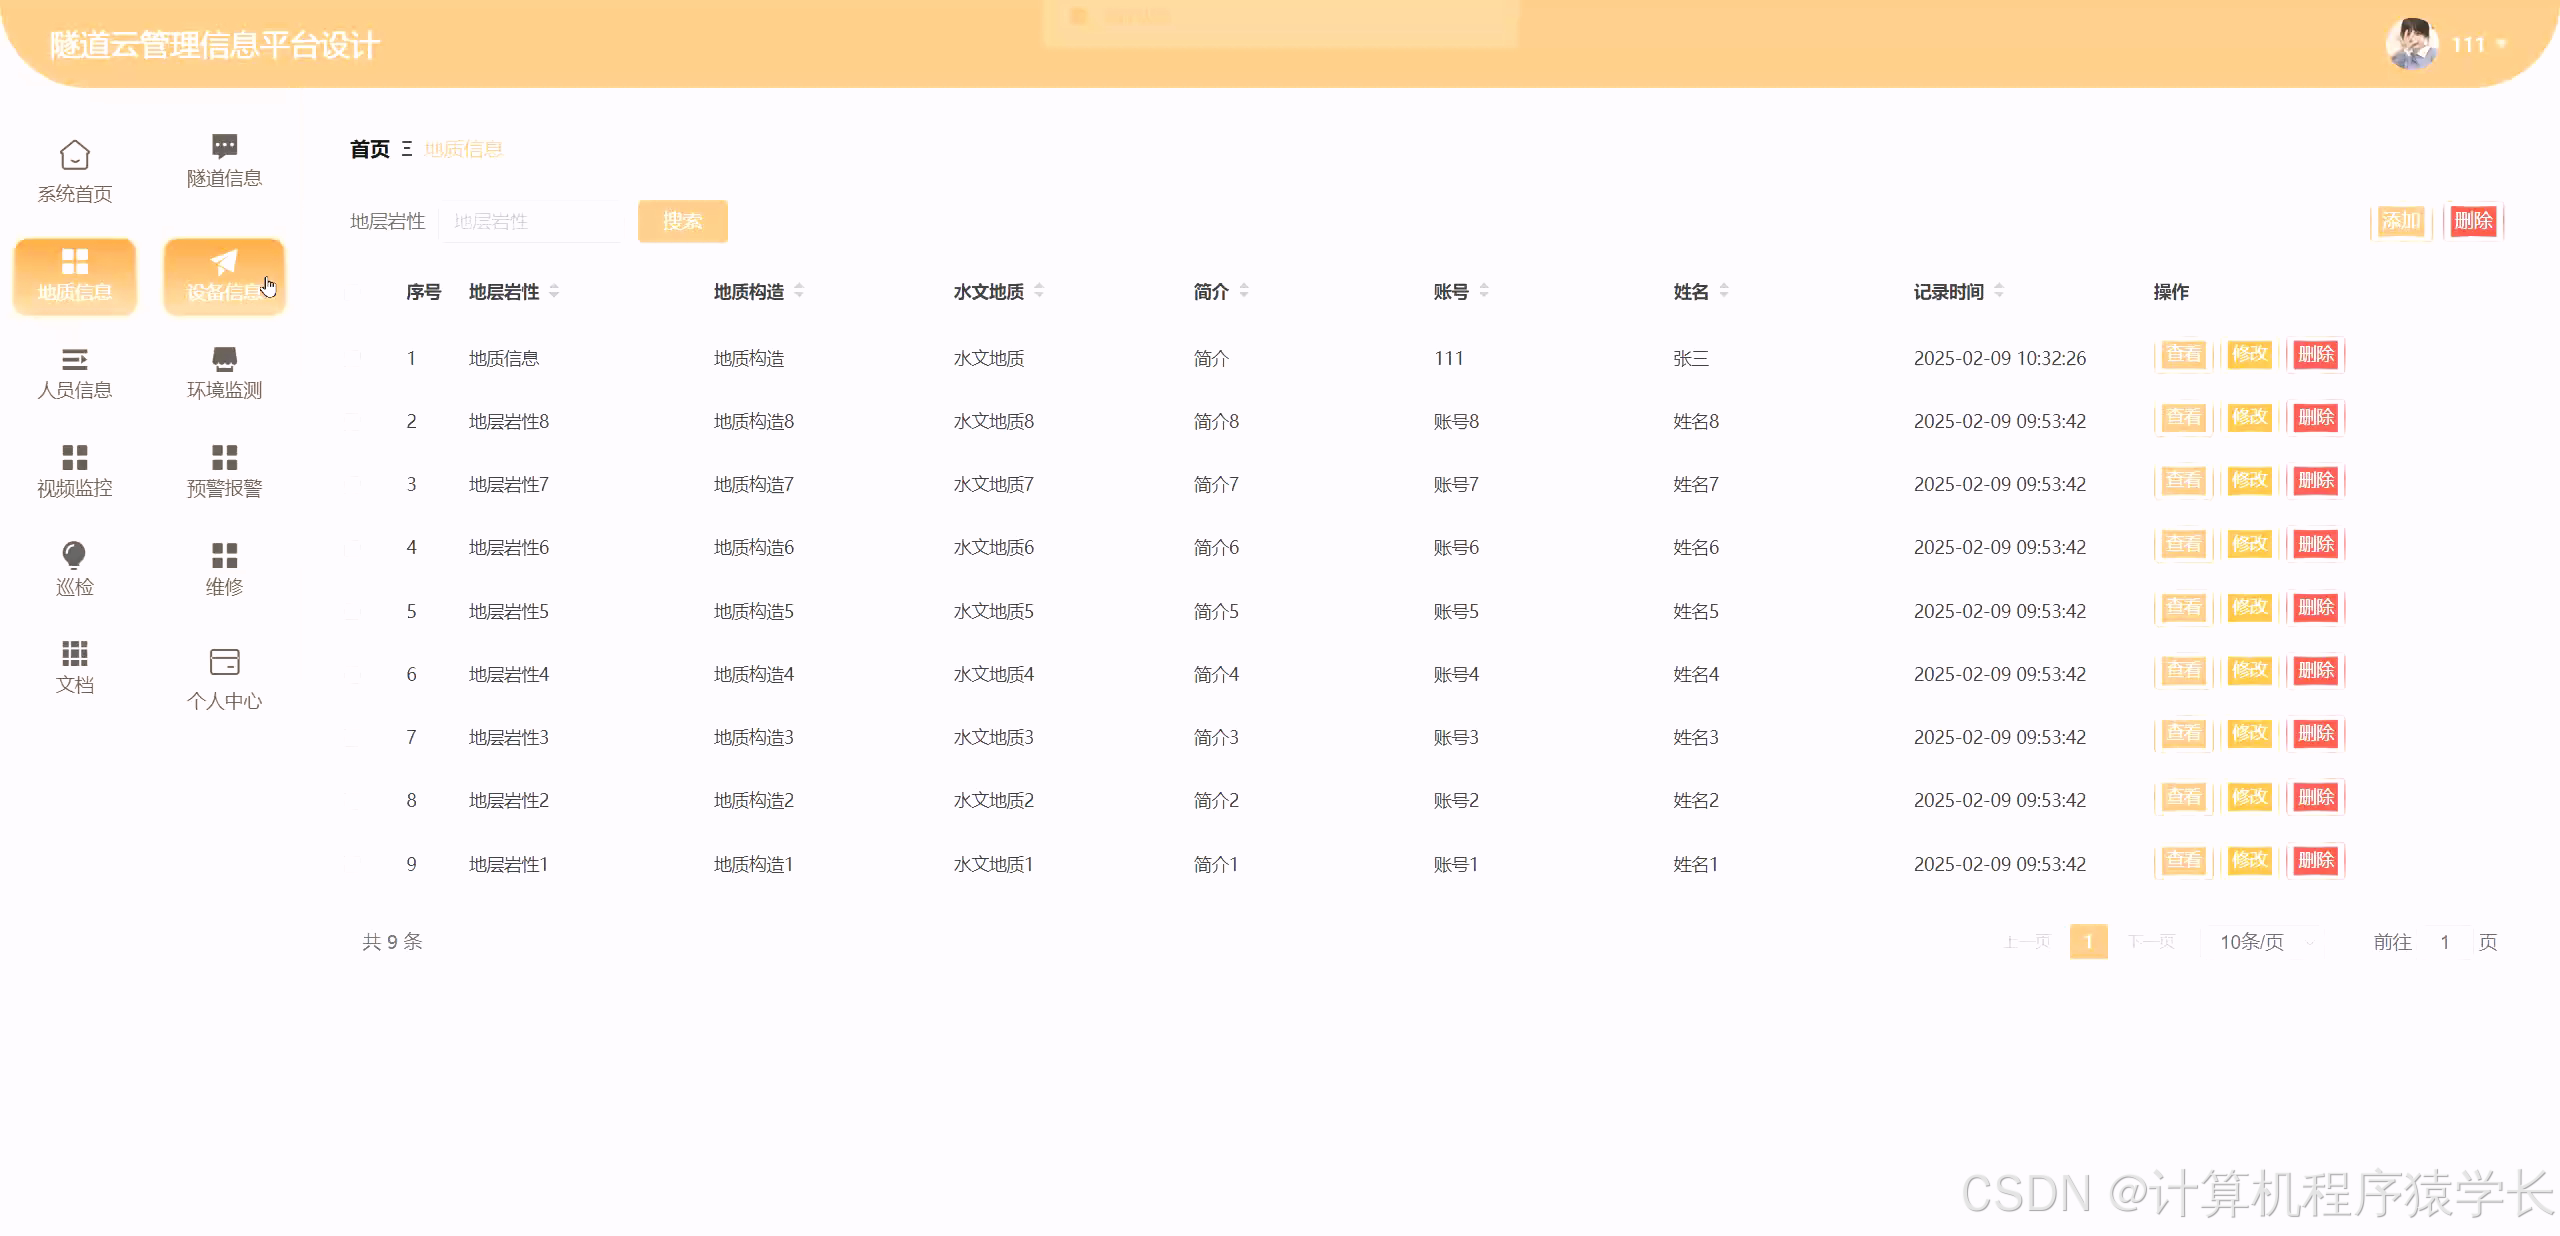This screenshot has width=2560, height=1236.
Task: Sort table by 账号 column arrows
Action: click(x=1484, y=291)
